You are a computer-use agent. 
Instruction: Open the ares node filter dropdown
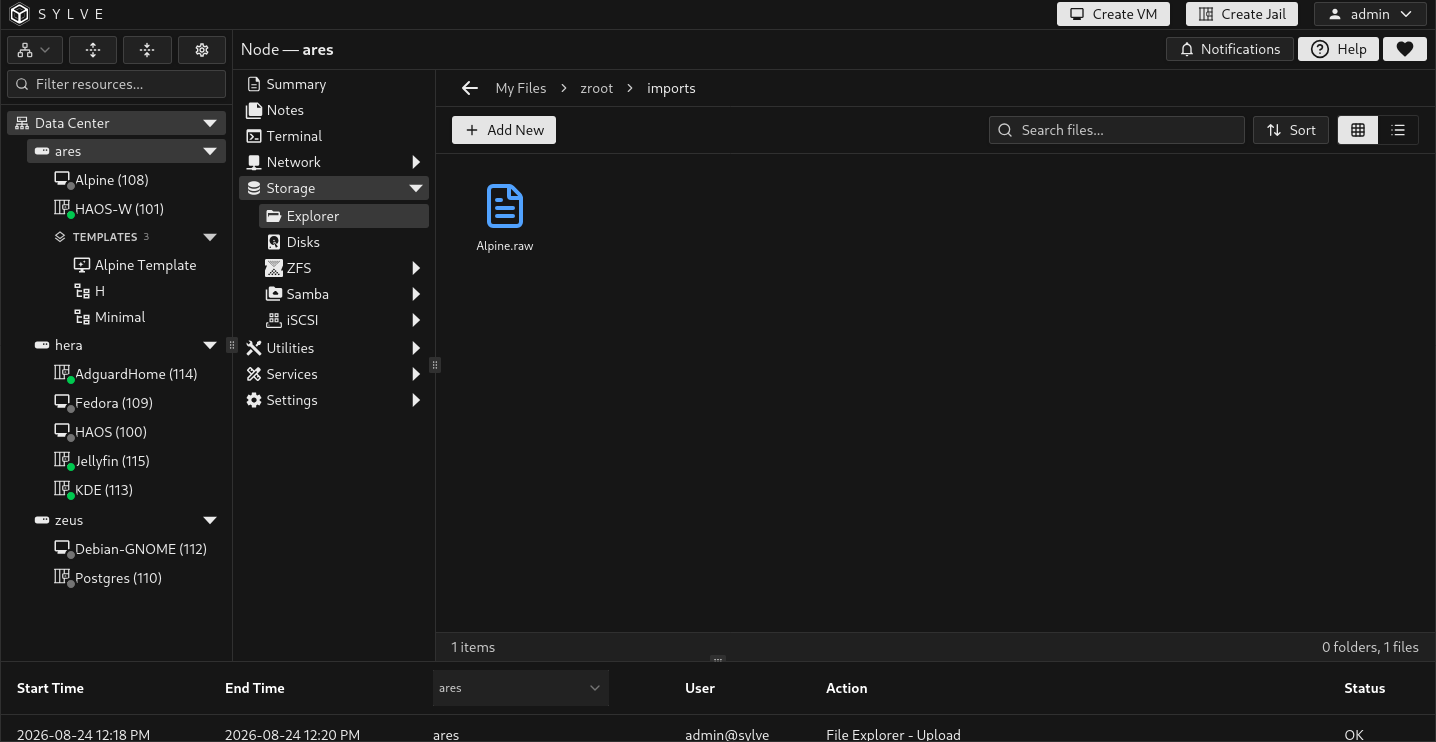click(x=521, y=688)
